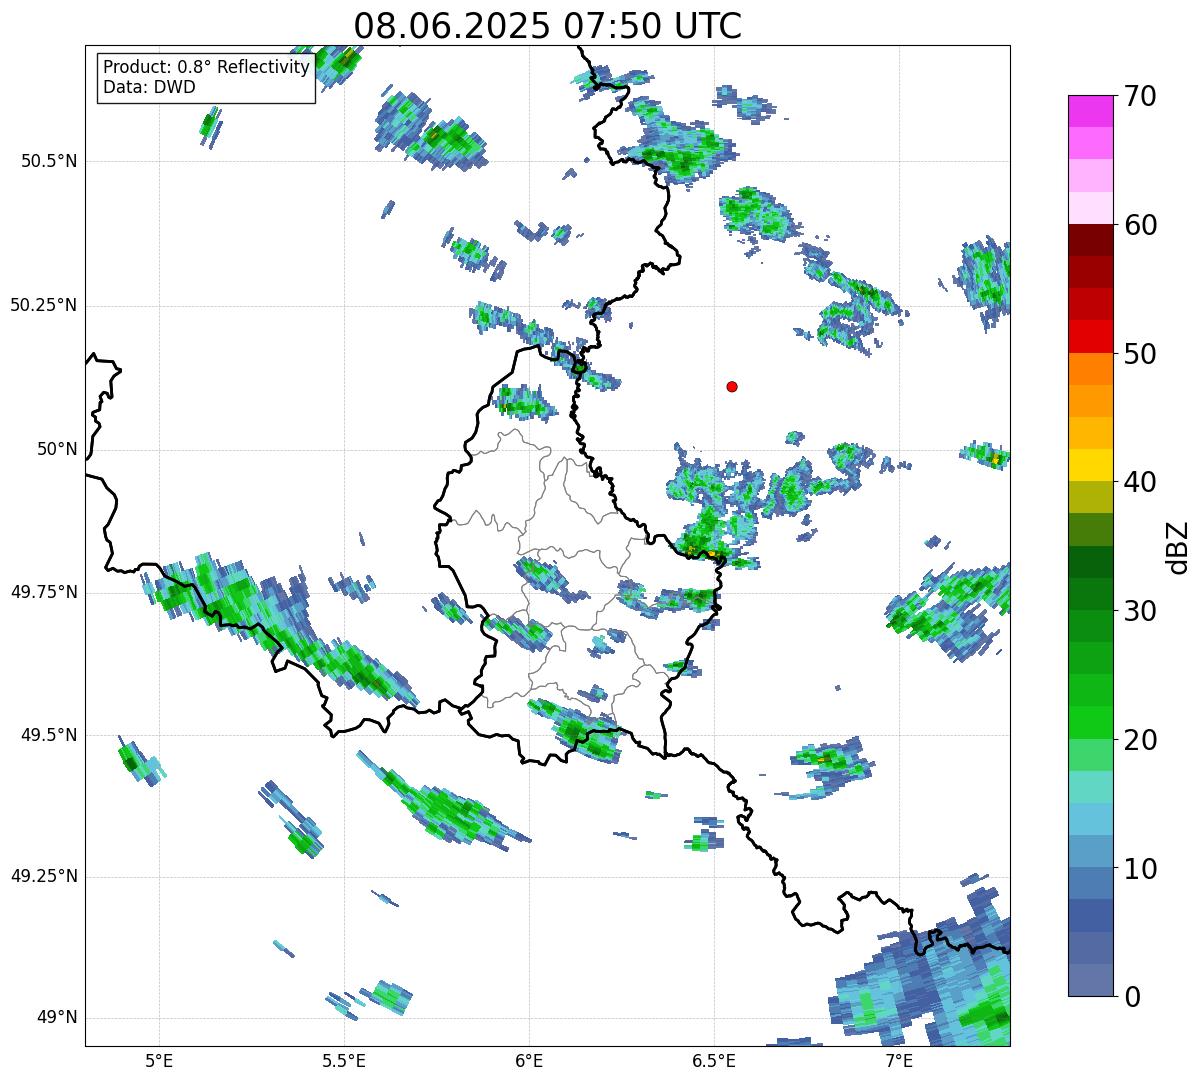1202x1081 pixels.
Task: Click the bright red colorbar segment above 50
Action: pyautogui.click(x=1091, y=337)
